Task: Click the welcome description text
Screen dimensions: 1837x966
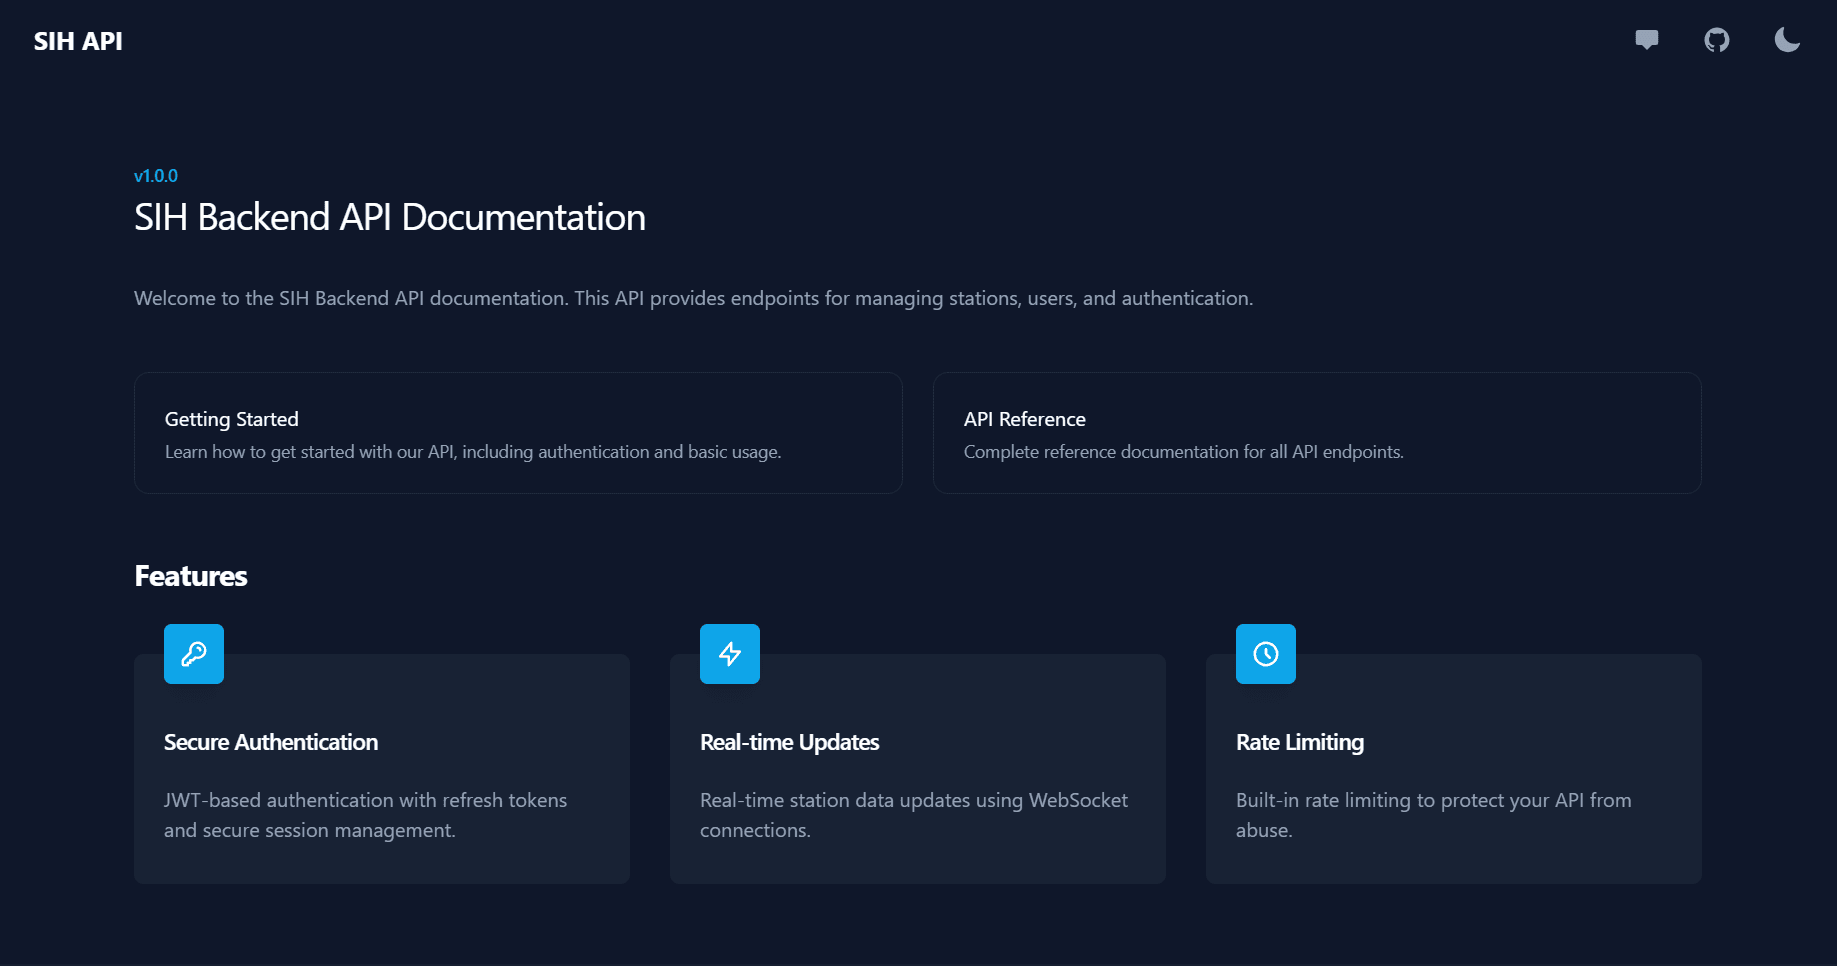Action: (x=693, y=297)
